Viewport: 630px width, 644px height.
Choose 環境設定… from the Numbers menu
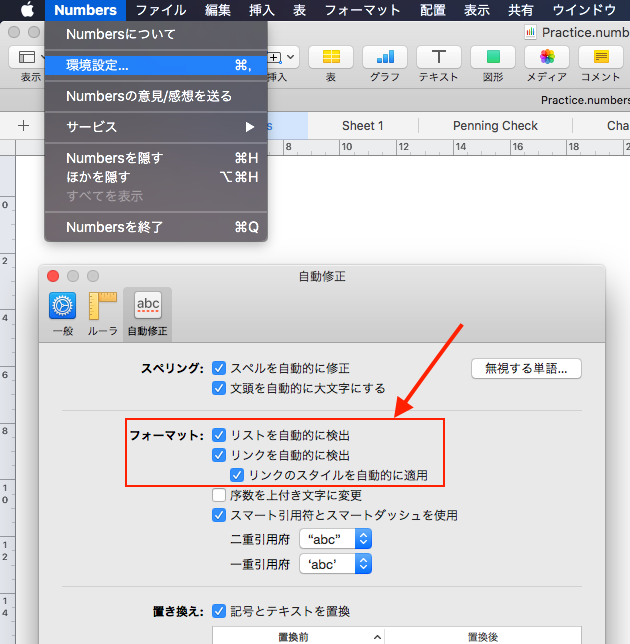tap(156, 65)
